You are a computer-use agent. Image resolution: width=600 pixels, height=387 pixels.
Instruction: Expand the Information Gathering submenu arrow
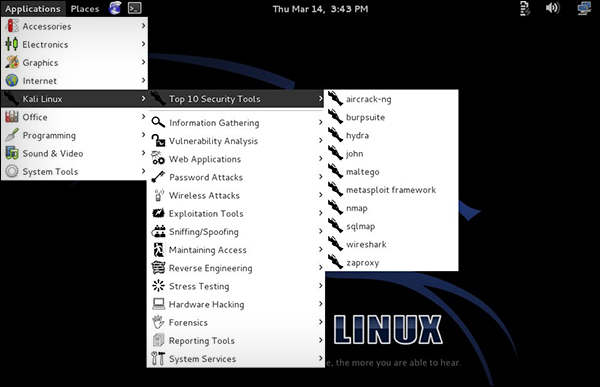point(320,122)
